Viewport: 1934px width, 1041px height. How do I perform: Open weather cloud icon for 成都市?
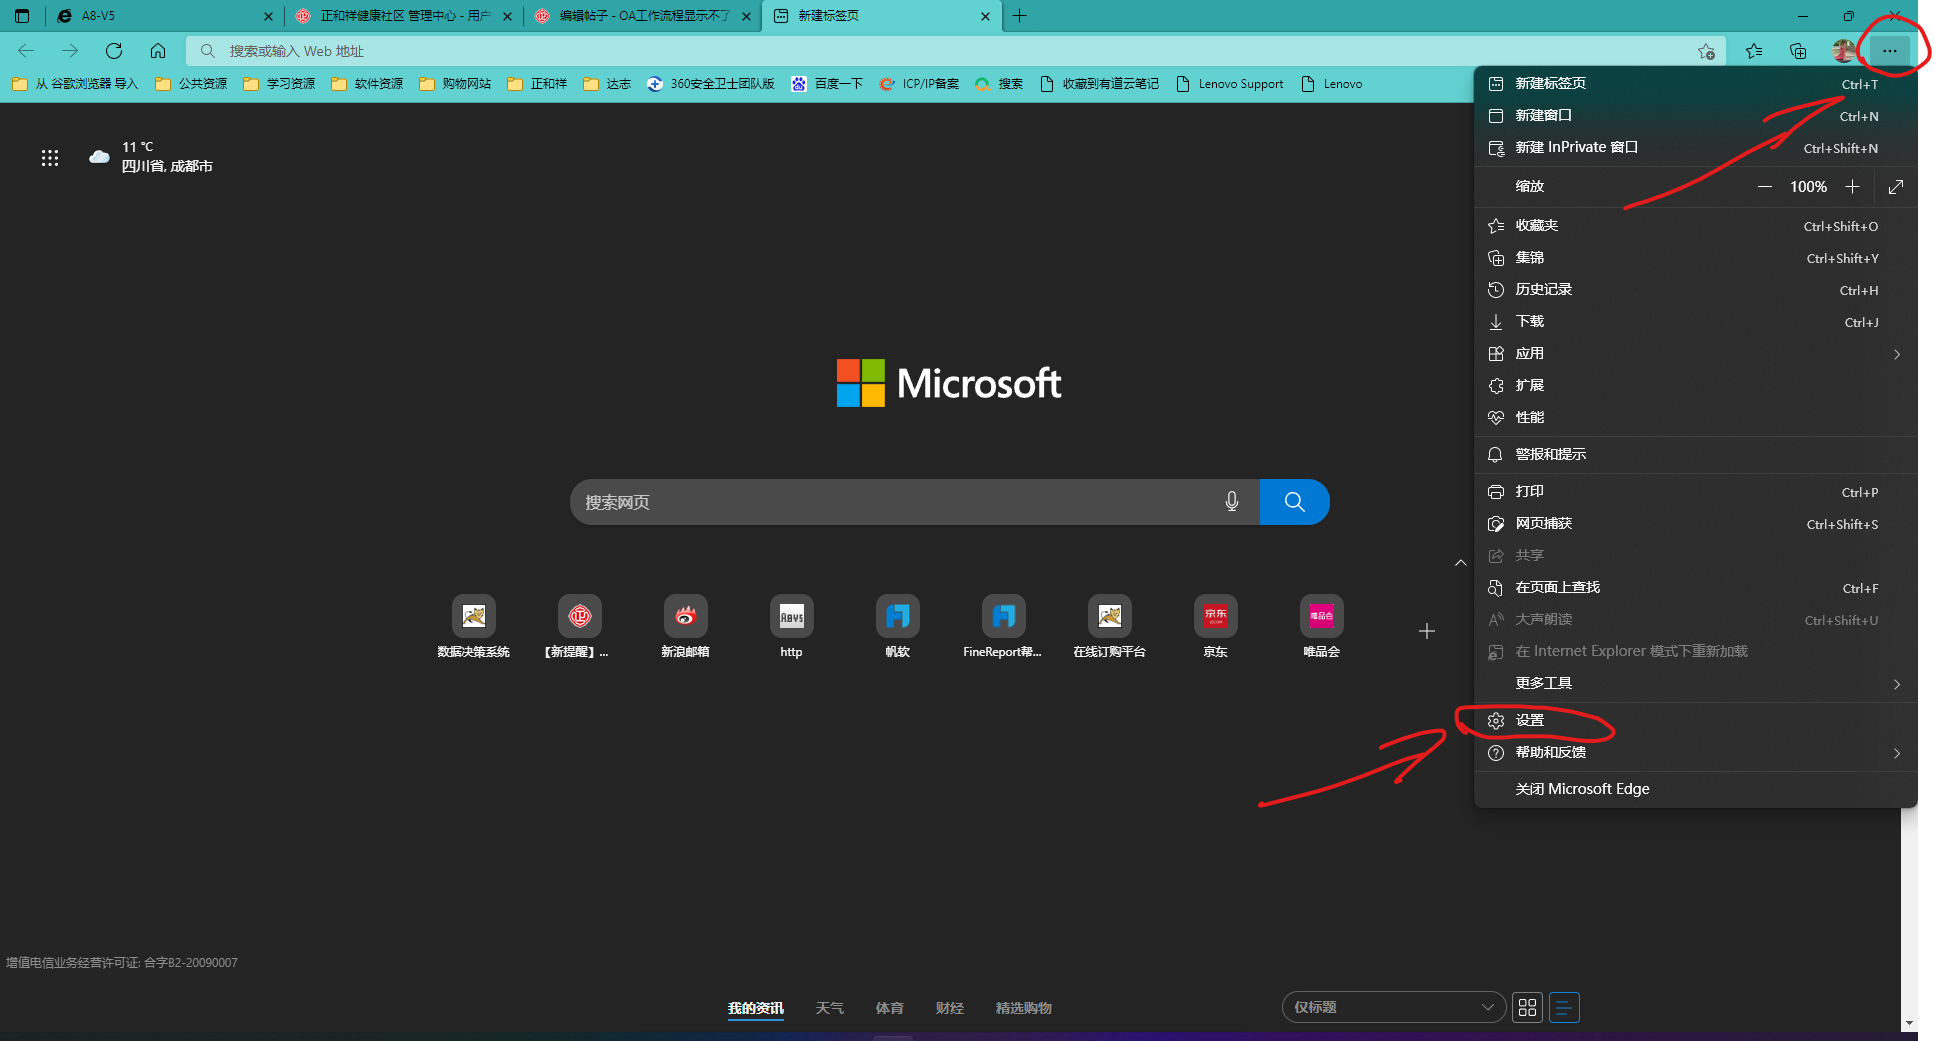click(x=99, y=157)
